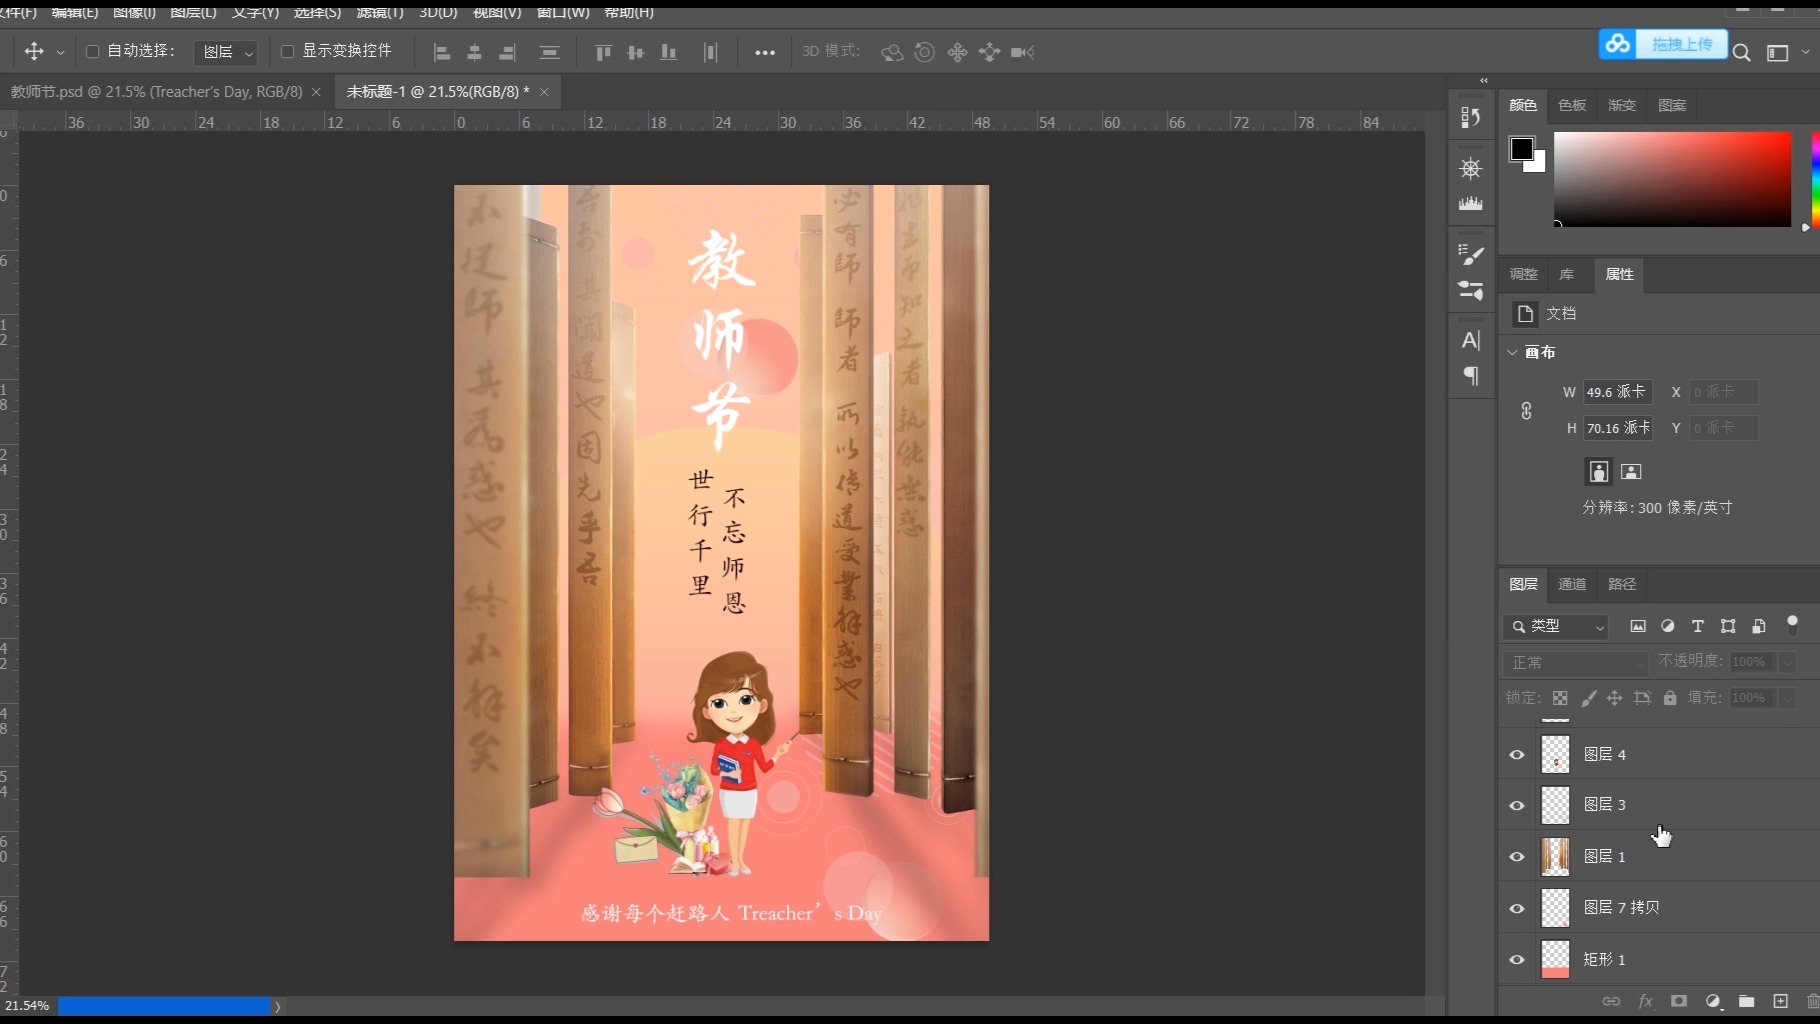Open the layer styles fx icon
Screen dimensions: 1820x1024
click(x=1645, y=1001)
